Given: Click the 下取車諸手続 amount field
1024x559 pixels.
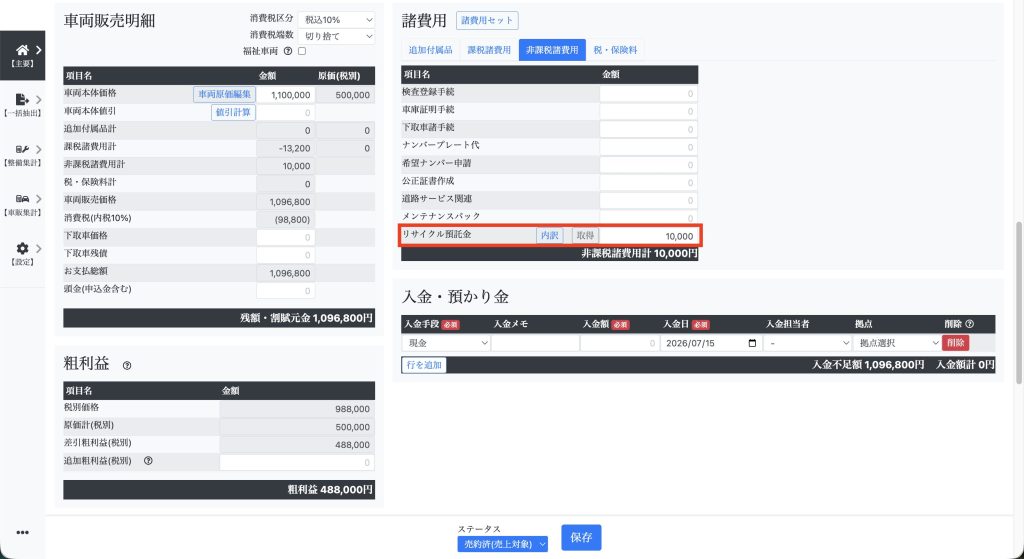Looking at the screenshot, I should (648, 129).
